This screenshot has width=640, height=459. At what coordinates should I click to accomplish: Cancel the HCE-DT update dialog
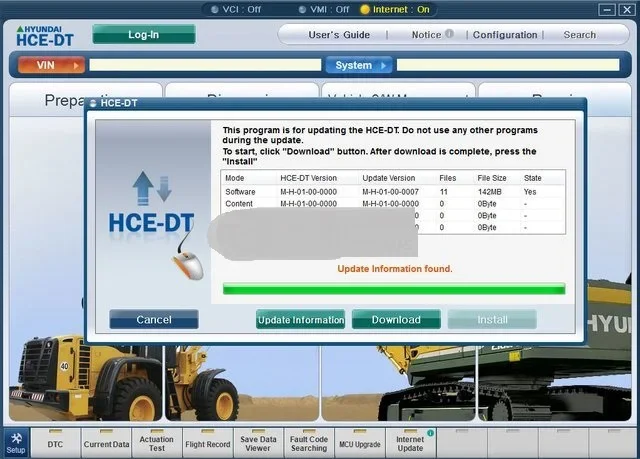pos(154,319)
